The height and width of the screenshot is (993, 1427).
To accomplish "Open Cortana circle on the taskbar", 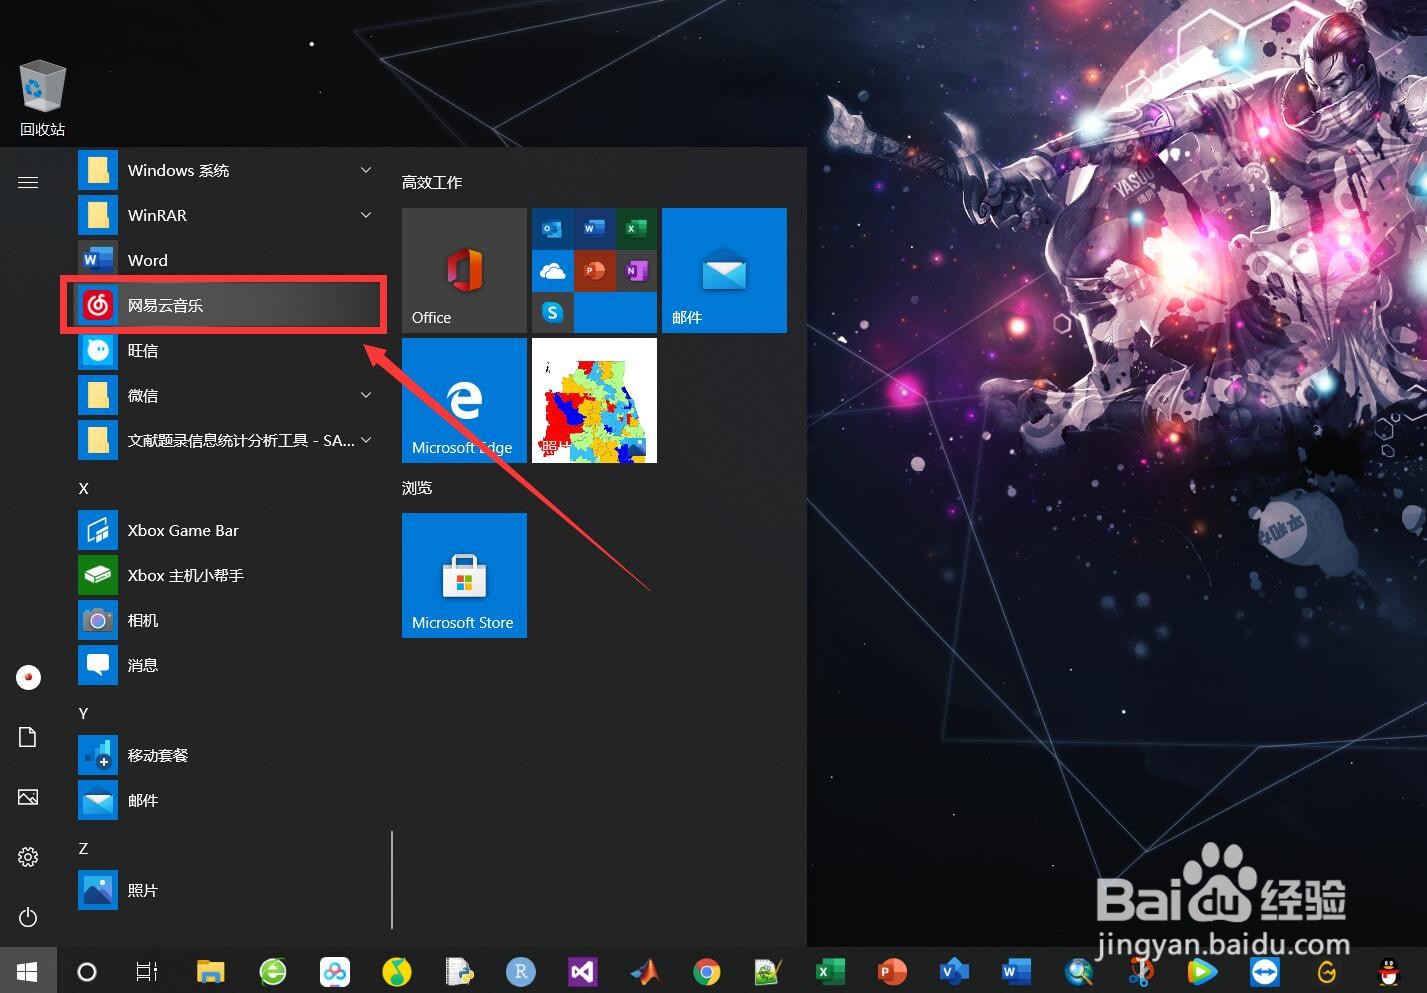I will coord(87,971).
